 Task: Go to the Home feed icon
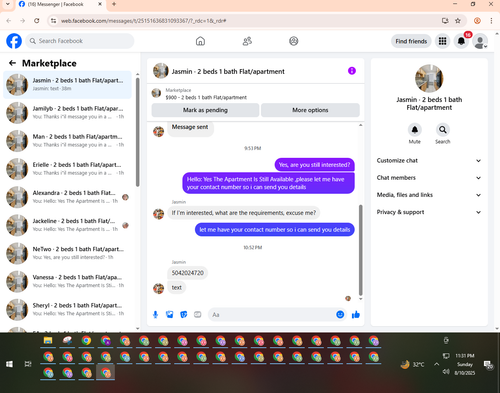pos(200,41)
